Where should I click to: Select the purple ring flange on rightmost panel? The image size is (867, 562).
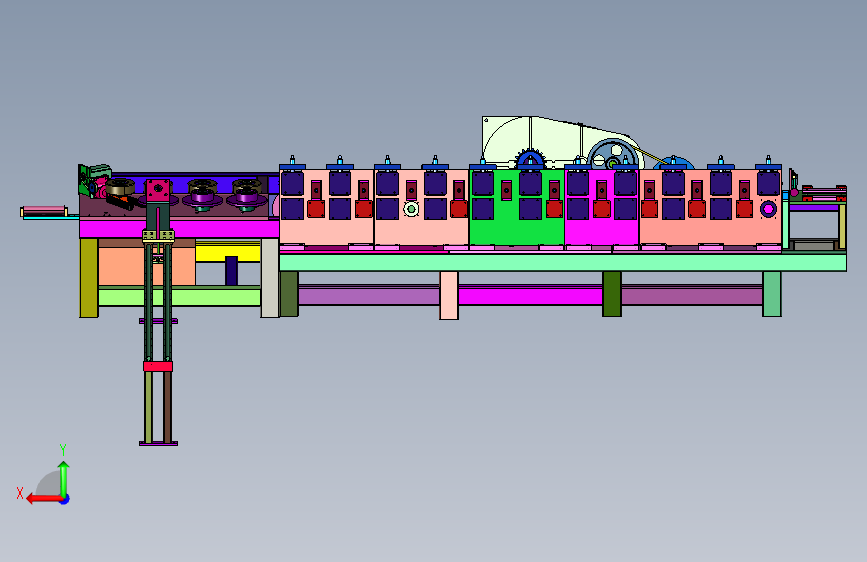click(x=768, y=209)
